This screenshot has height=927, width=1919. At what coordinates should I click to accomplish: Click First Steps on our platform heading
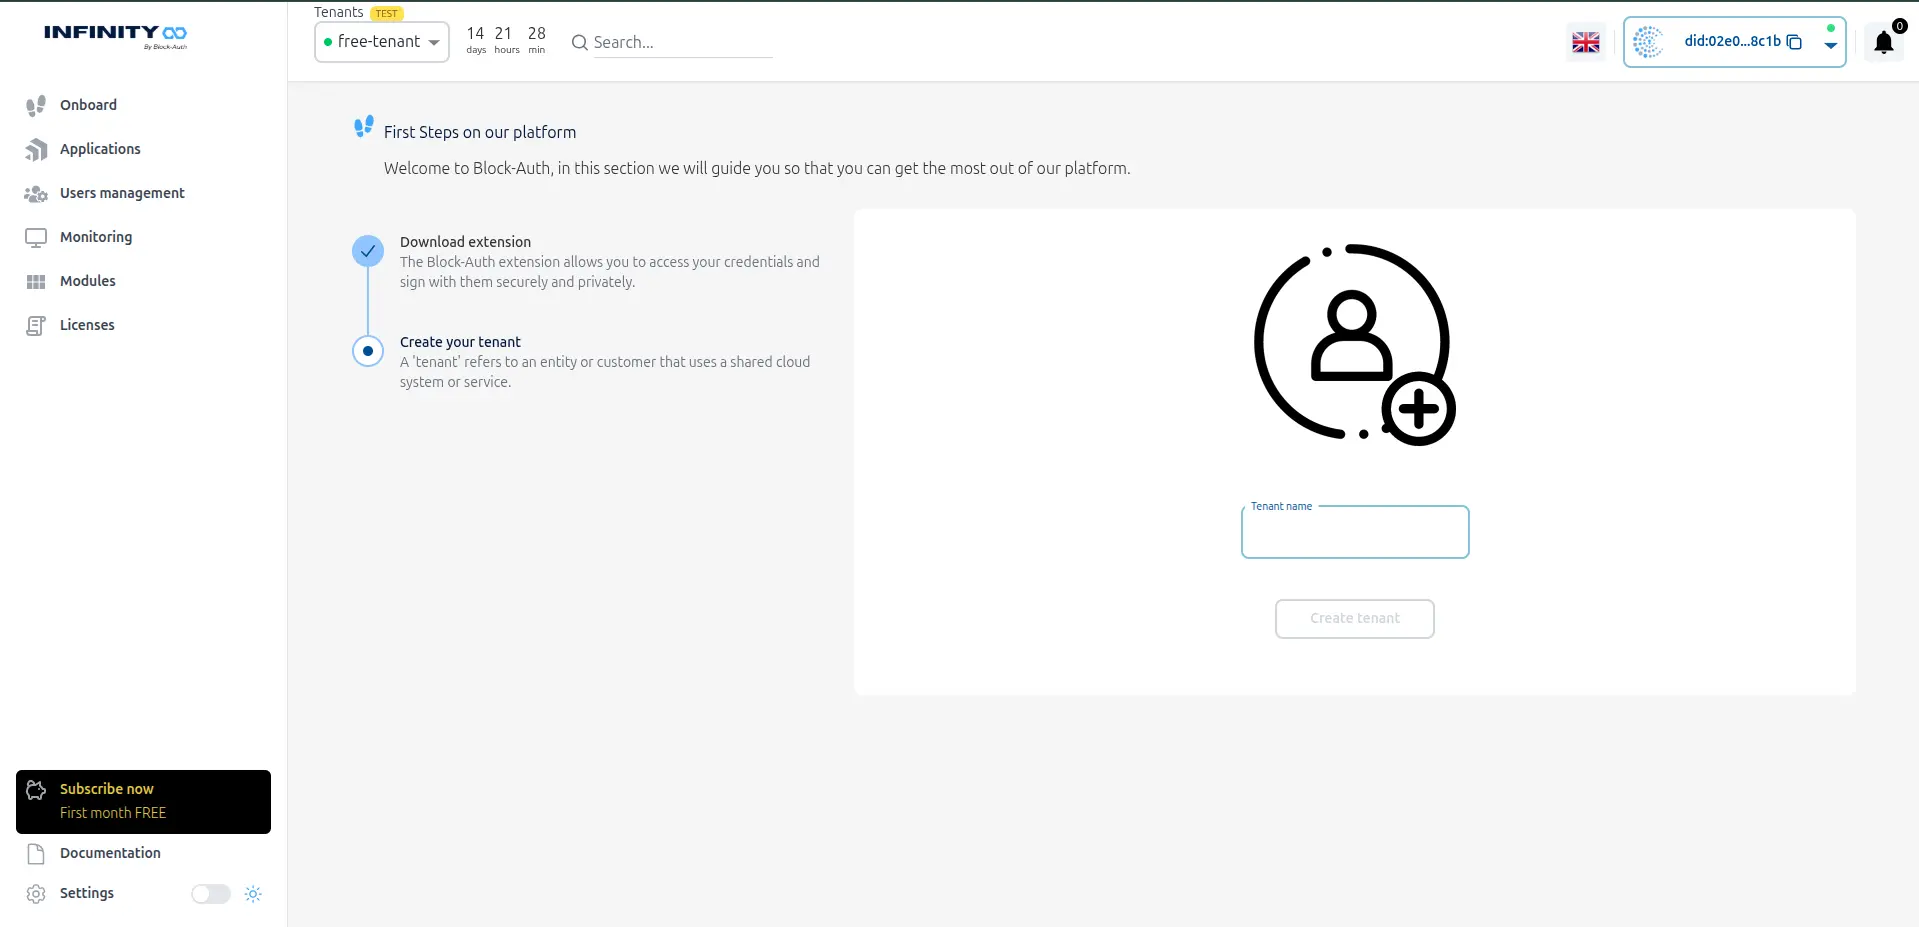pos(480,132)
